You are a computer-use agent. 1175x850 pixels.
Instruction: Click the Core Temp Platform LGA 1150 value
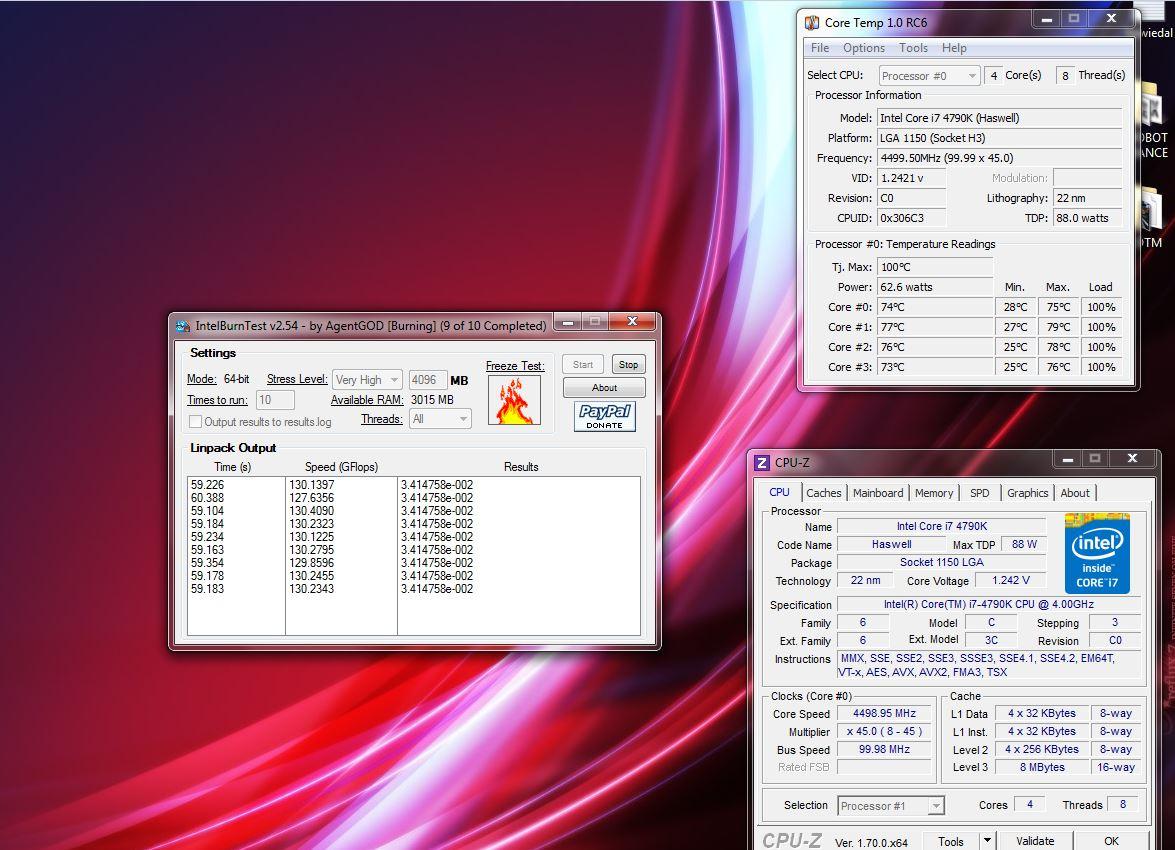[1000, 138]
